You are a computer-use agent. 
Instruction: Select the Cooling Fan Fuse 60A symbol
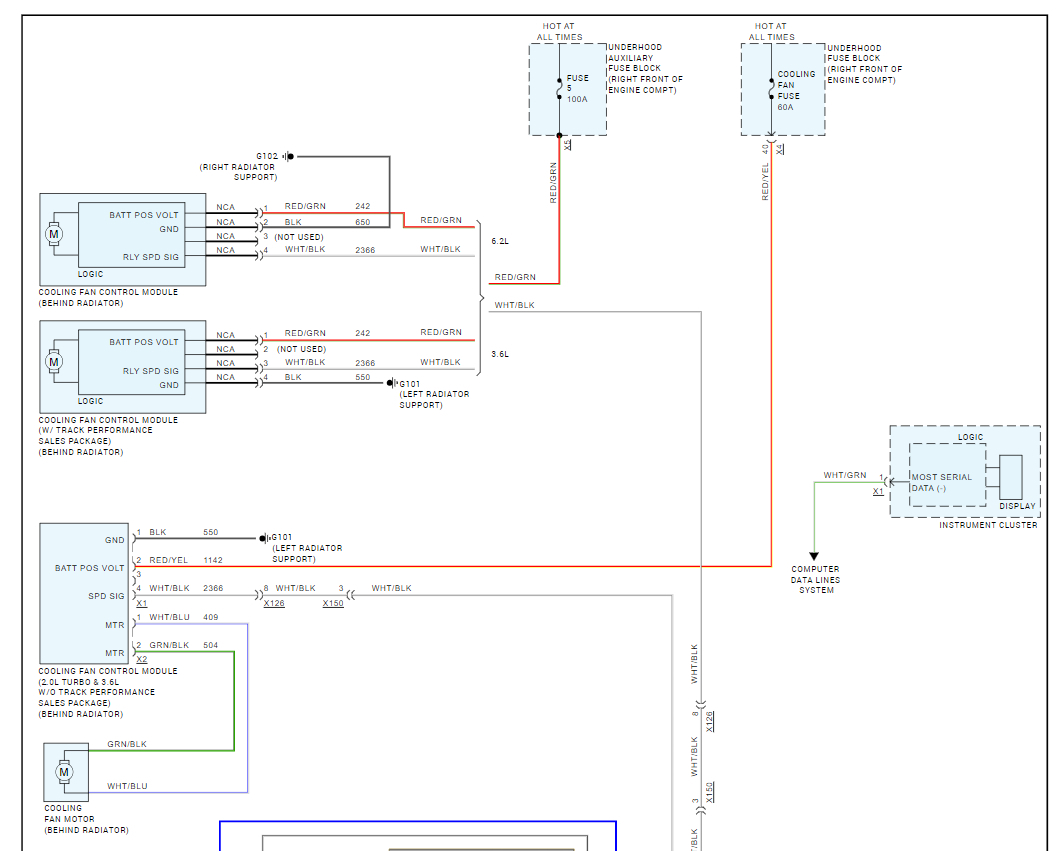(x=772, y=88)
